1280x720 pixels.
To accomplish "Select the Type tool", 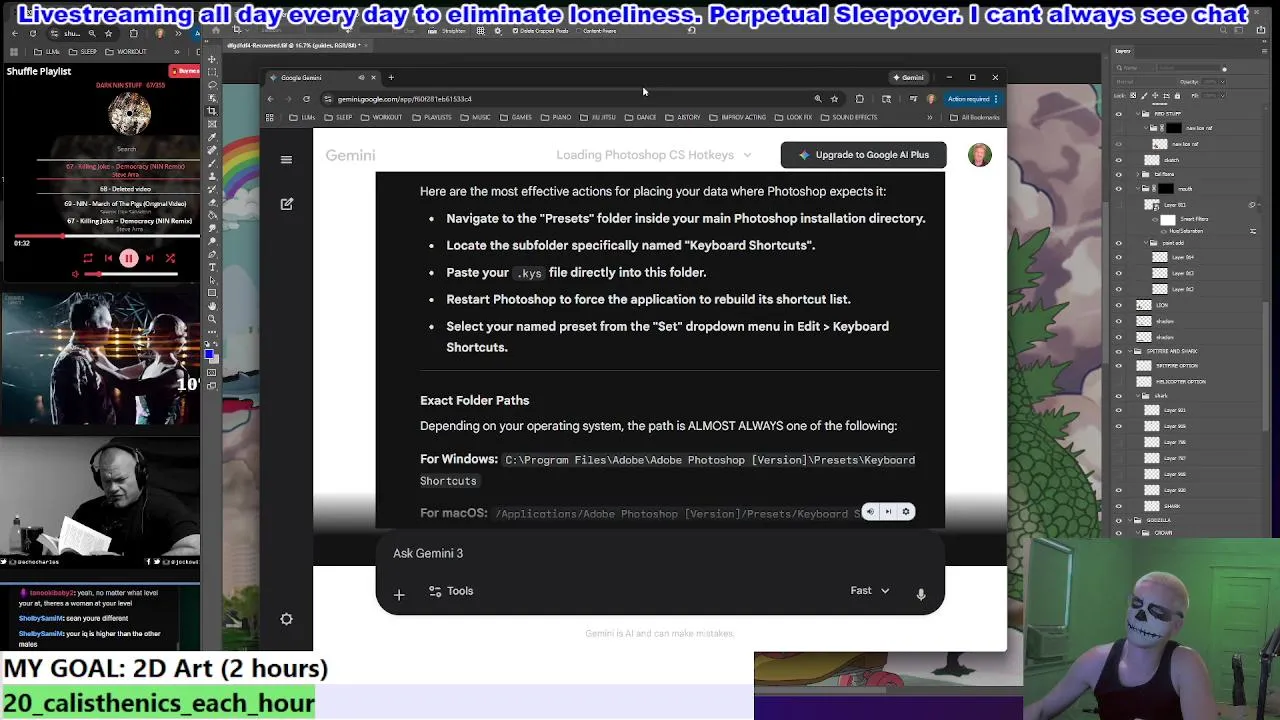I will point(212,267).
